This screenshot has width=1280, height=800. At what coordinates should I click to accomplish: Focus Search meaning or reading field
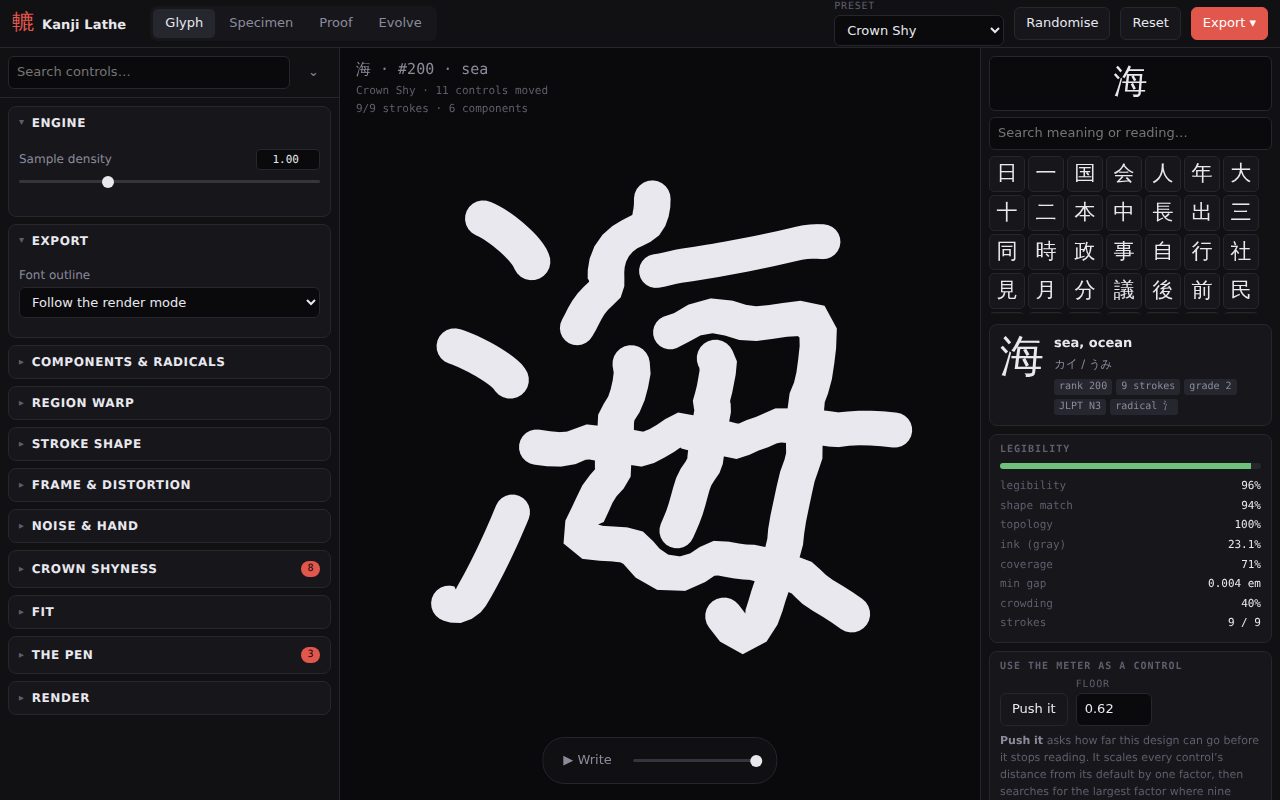(x=1130, y=133)
